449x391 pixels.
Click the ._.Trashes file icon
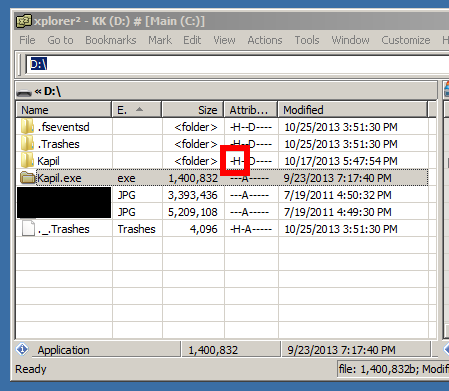click(x=28, y=229)
